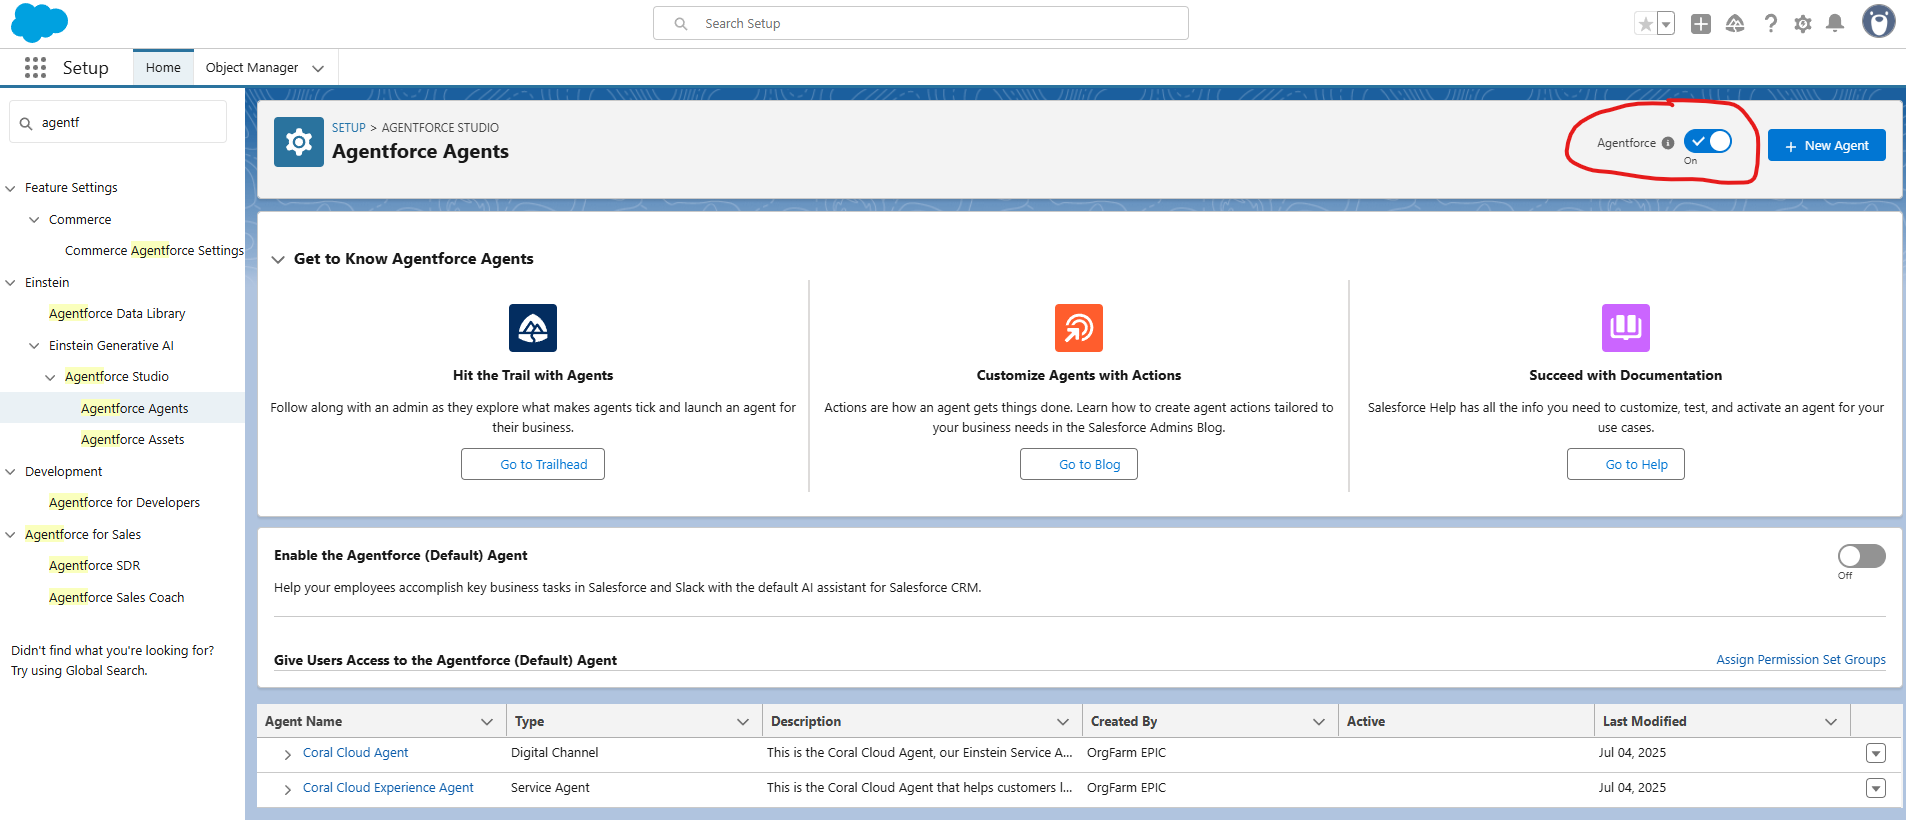Click the New Agent button
This screenshot has height=820, width=1906.
(1826, 145)
